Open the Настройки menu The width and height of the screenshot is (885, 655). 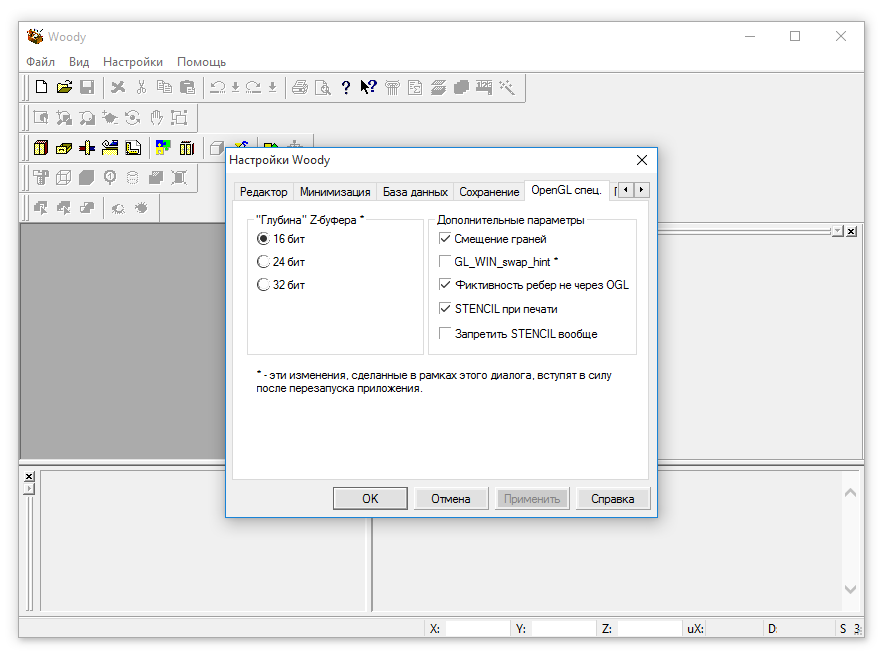(x=133, y=62)
